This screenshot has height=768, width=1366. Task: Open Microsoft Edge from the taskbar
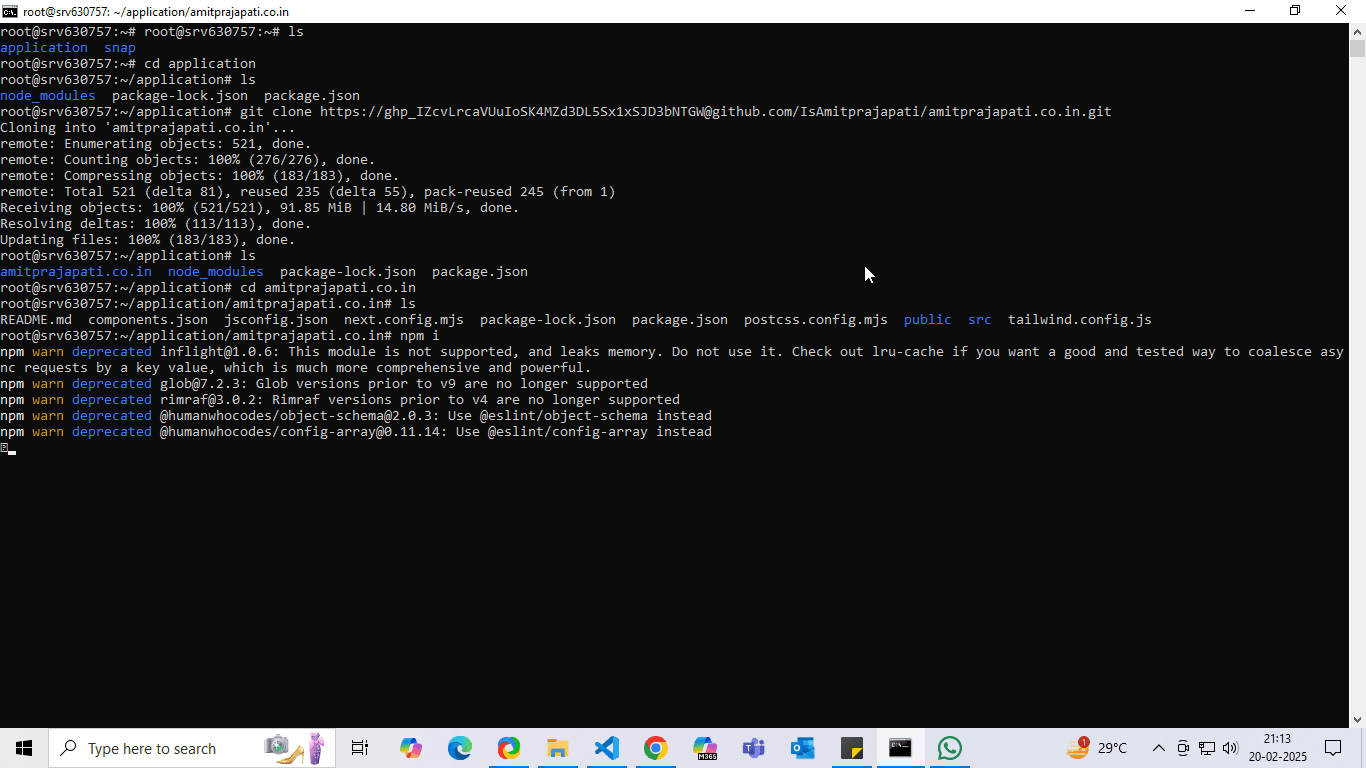coord(459,747)
